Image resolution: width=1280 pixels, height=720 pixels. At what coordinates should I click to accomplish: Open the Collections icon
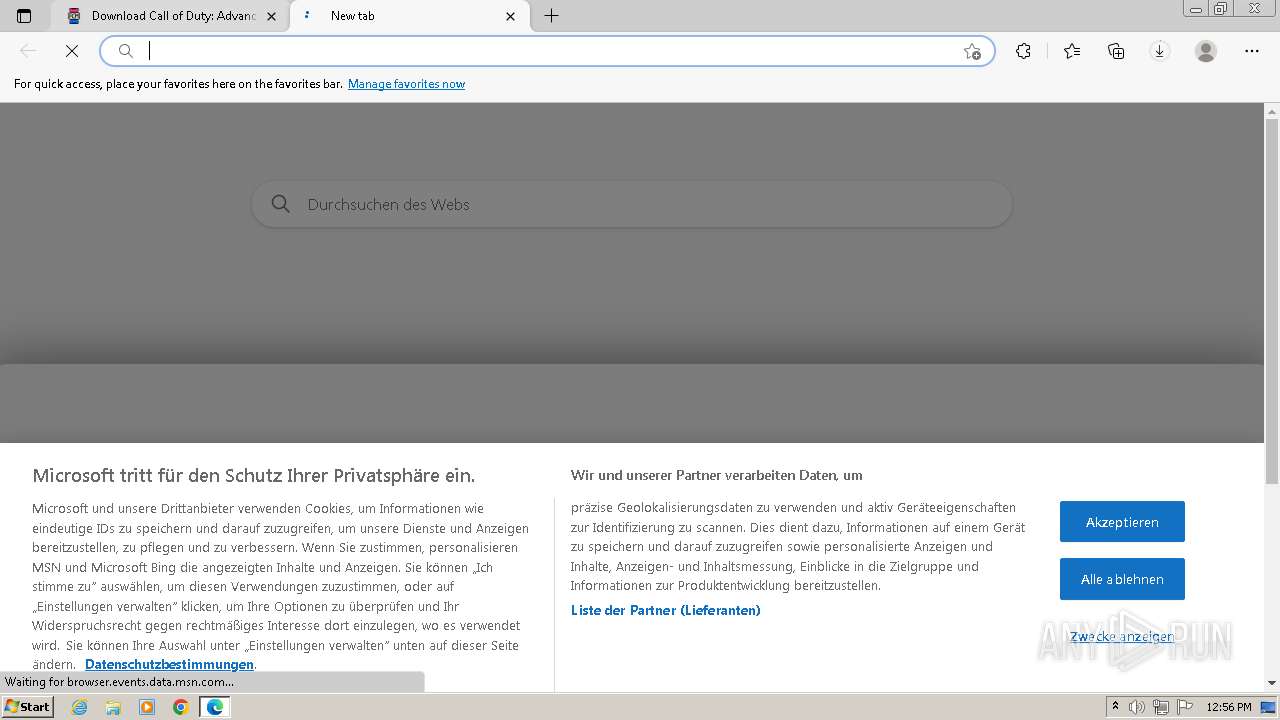tap(1116, 51)
